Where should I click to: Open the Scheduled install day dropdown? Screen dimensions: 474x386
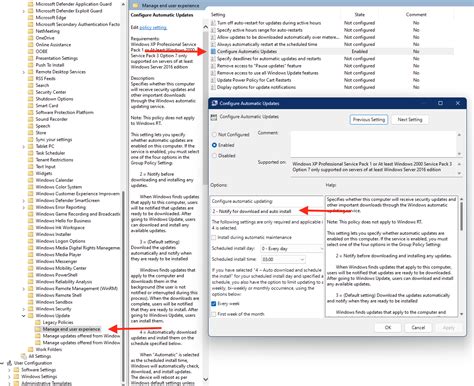[x=292, y=249]
